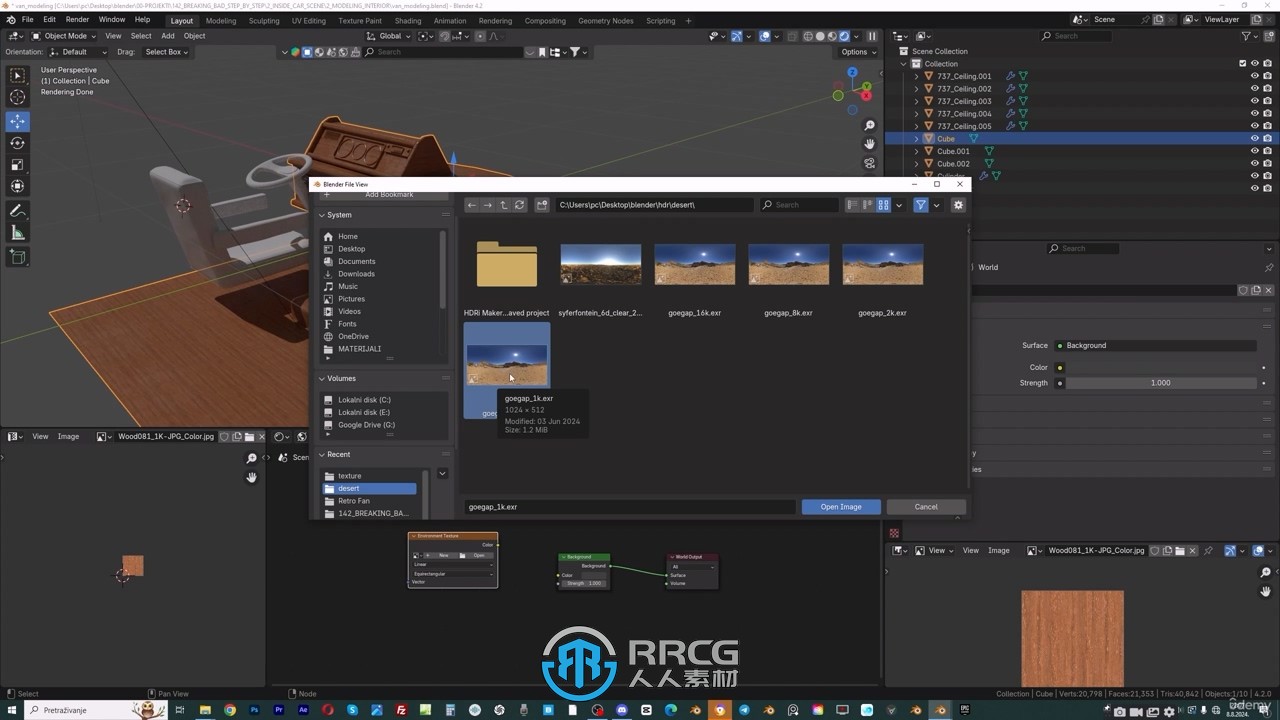The height and width of the screenshot is (720, 1280).
Task: Hide Cube.001 in the viewport
Action: 1255,151
